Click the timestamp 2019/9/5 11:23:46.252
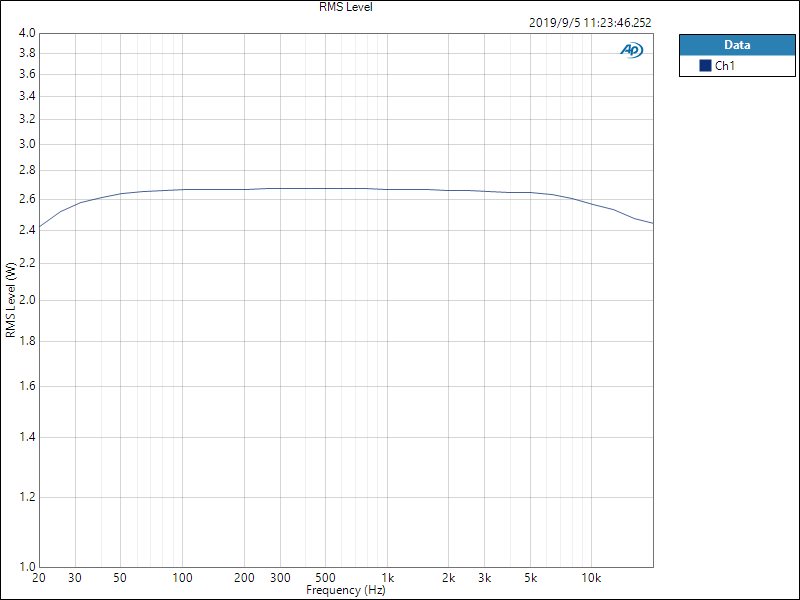Viewport: 800px width, 600px height. click(x=590, y=23)
